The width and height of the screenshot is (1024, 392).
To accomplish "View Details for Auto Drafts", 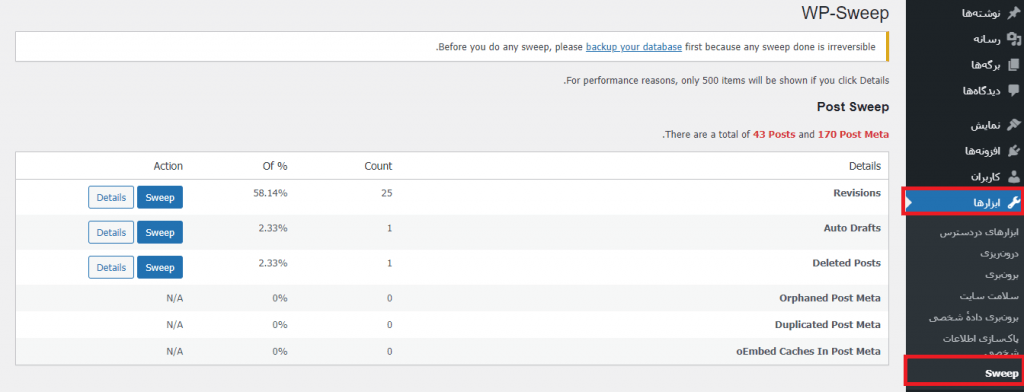I will pos(111,232).
